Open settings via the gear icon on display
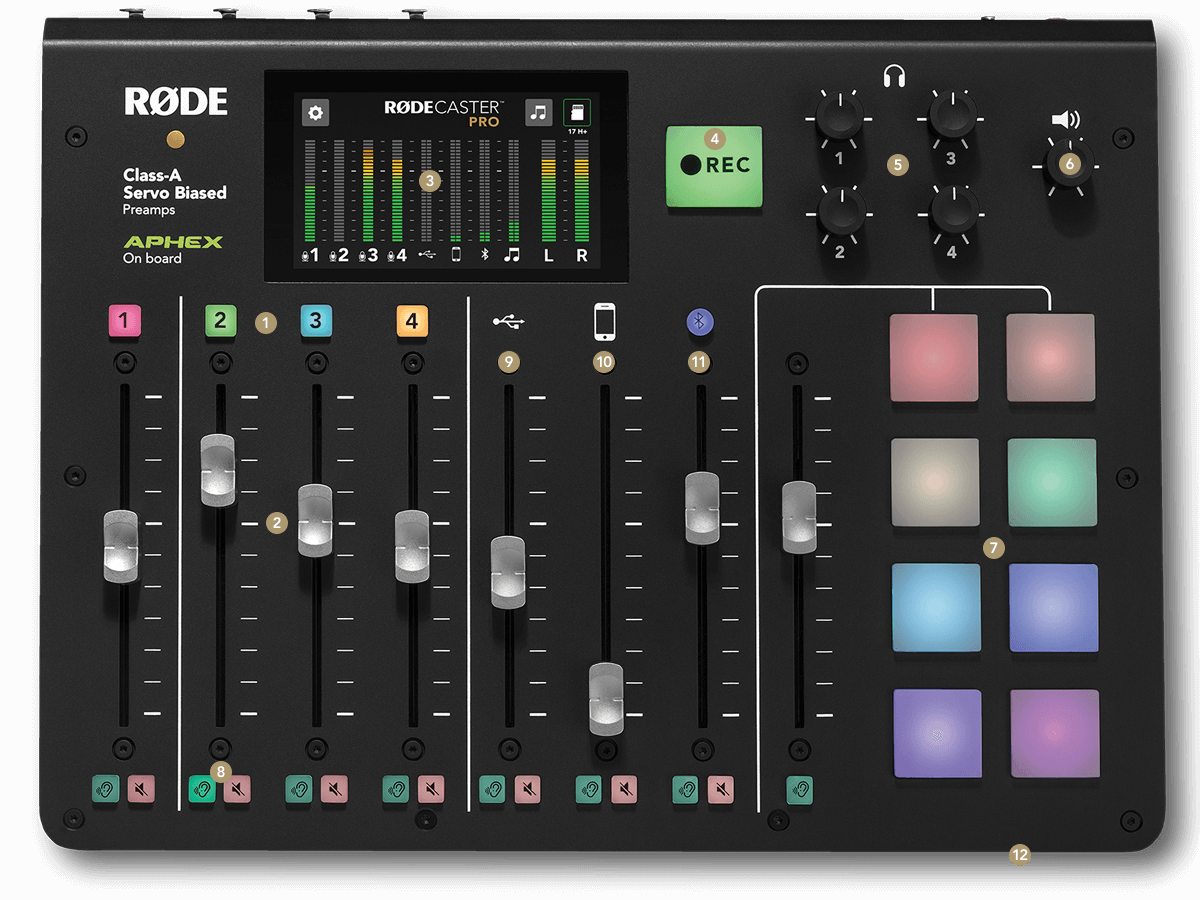This screenshot has width=1200, height=900. 316,112
